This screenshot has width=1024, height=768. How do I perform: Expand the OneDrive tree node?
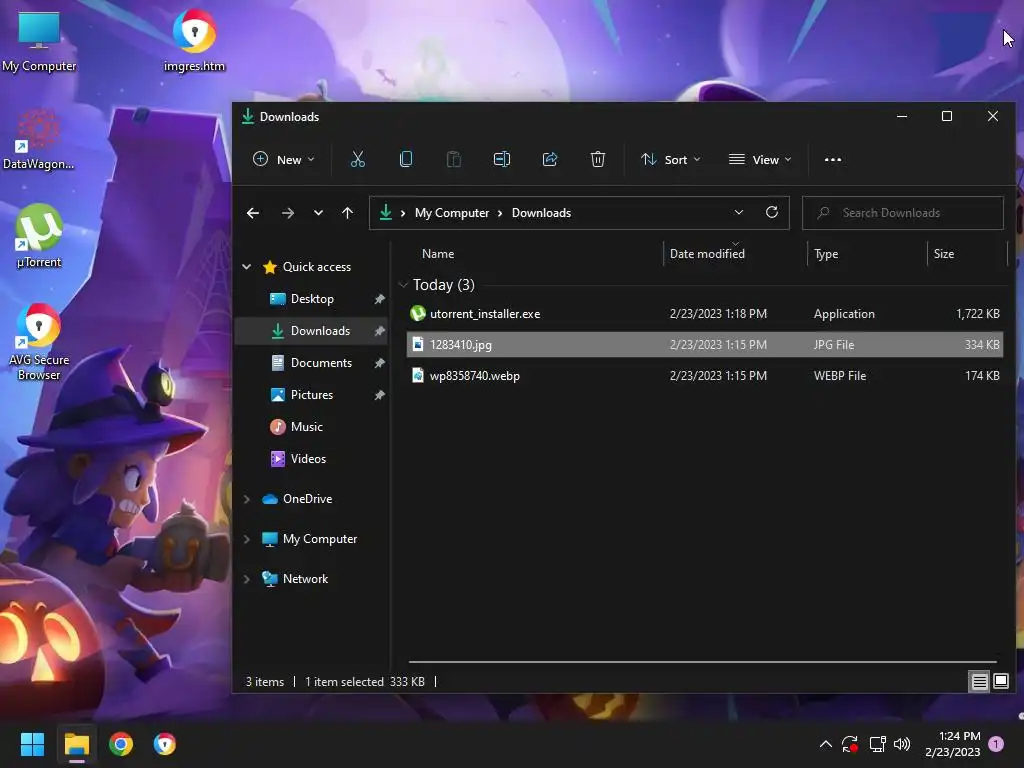point(247,499)
